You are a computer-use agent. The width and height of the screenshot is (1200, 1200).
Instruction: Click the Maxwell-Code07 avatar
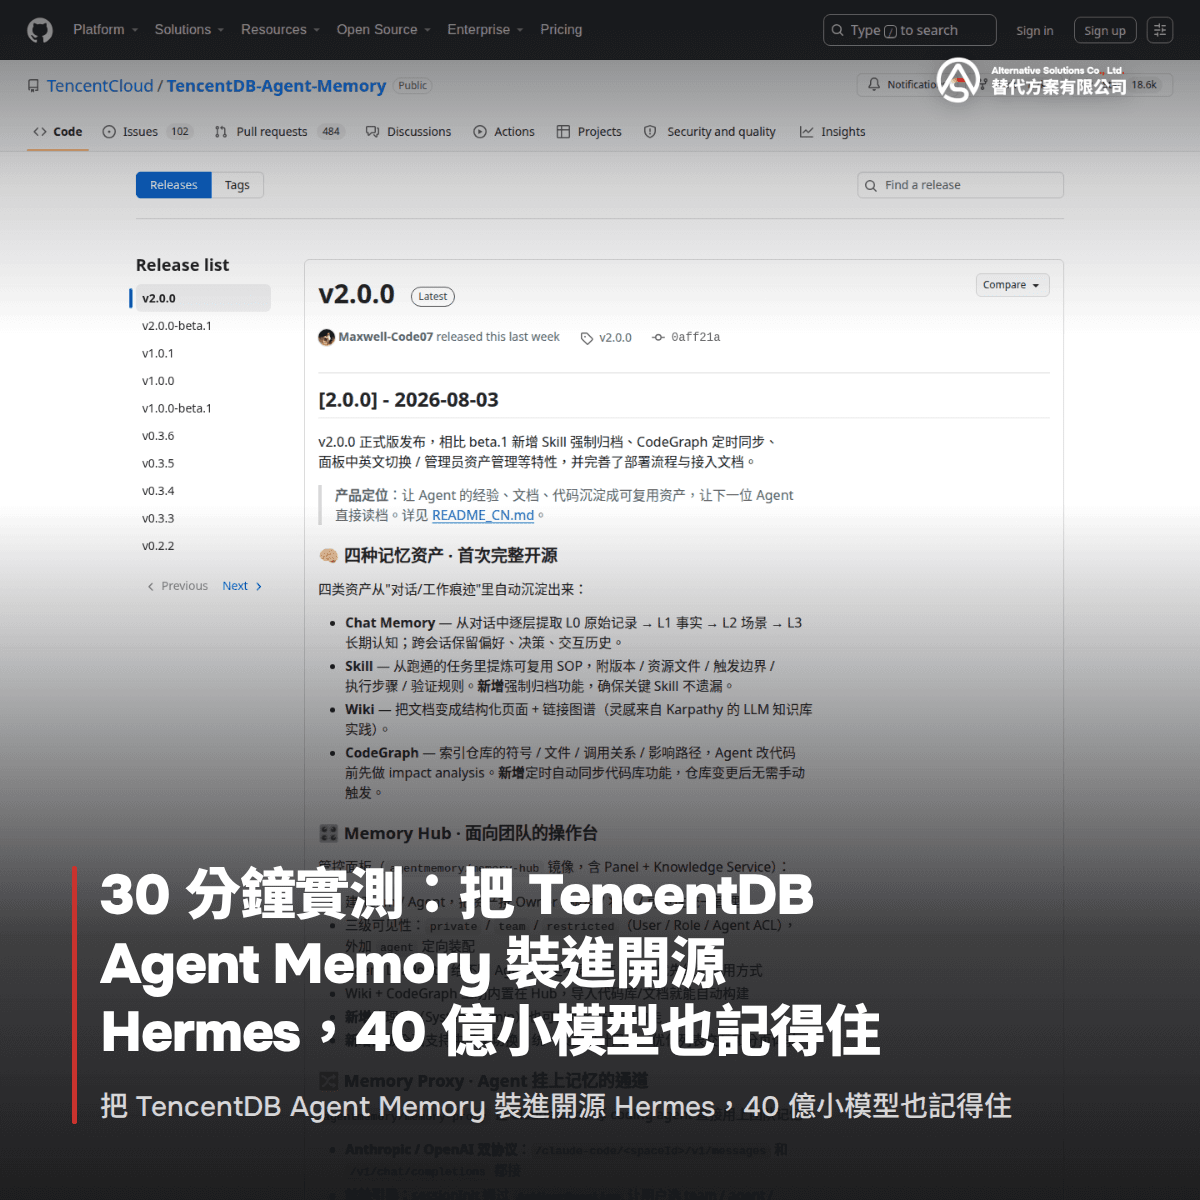(x=326, y=337)
